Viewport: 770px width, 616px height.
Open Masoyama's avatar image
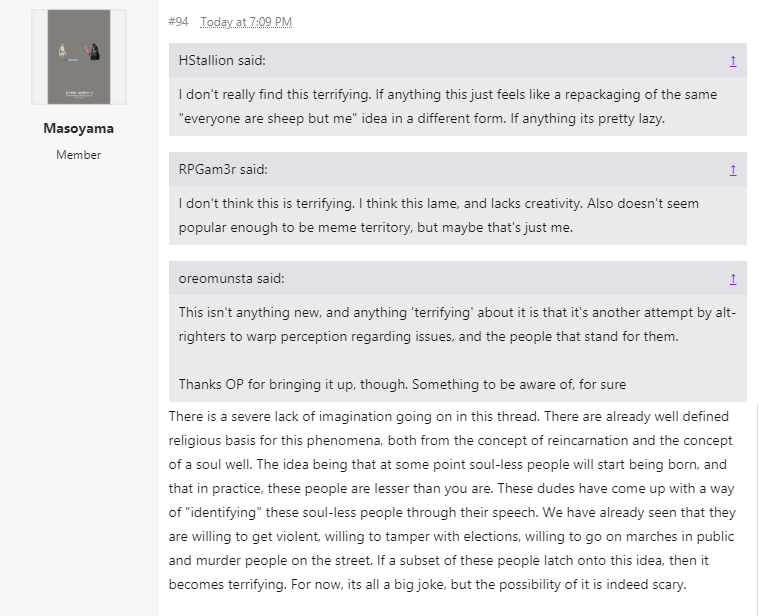click(79, 56)
